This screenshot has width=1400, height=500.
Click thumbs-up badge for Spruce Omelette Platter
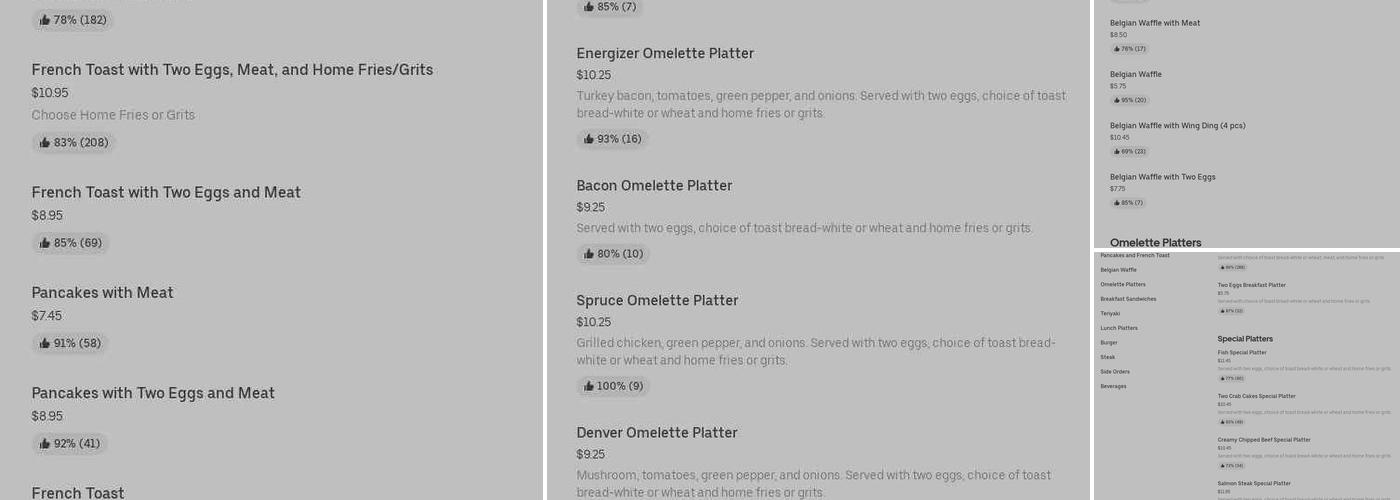[613, 386]
